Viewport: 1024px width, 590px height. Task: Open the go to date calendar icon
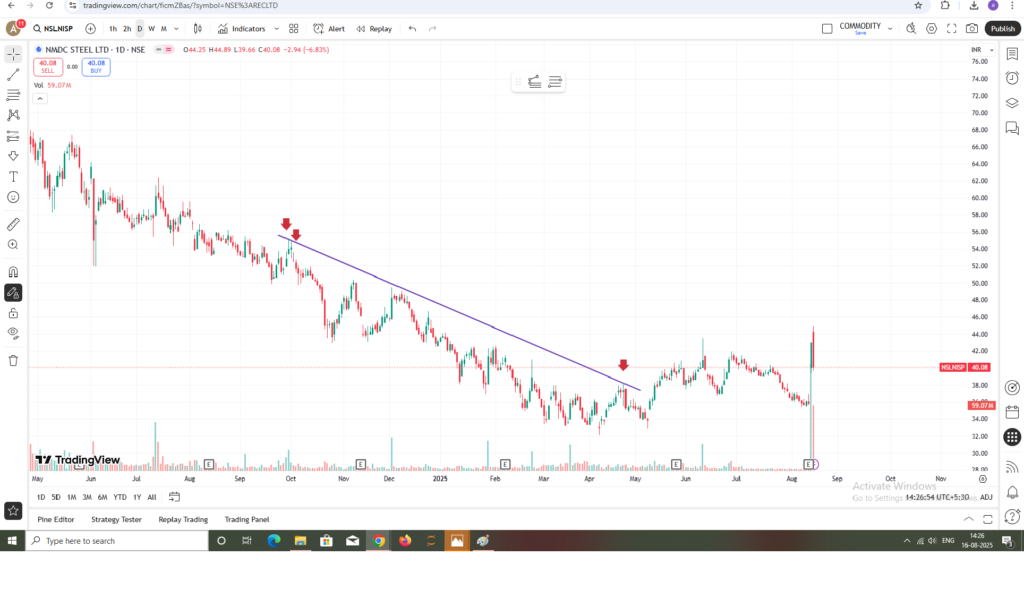pos(174,497)
